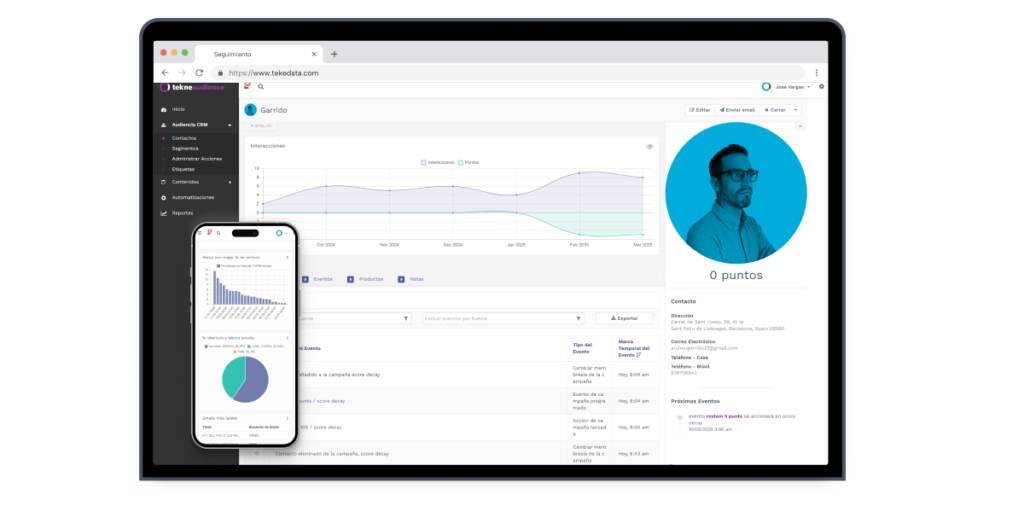1024x512 pixels.
Task: Open the settings gear icon
Action: tap(822, 87)
